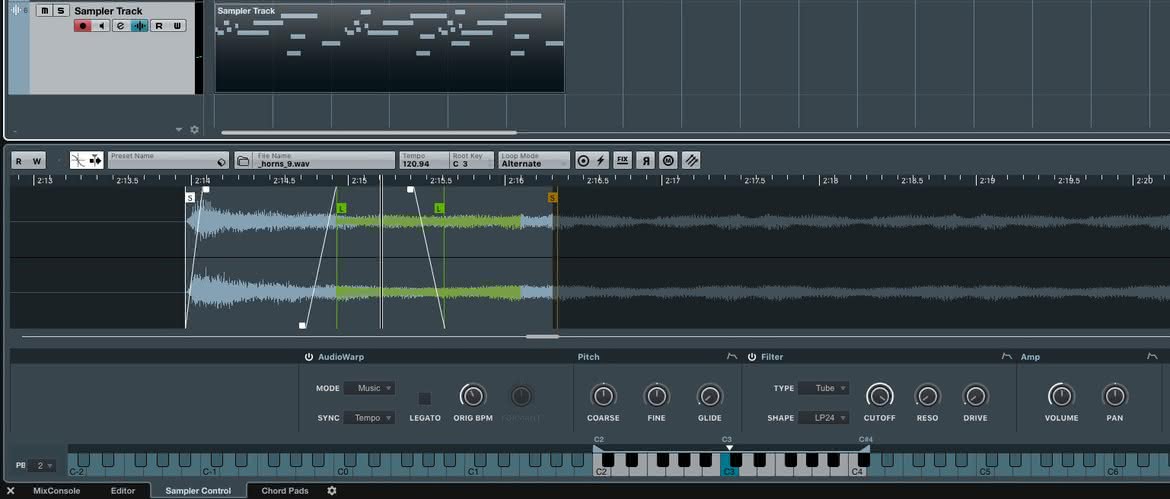The height and width of the screenshot is (499, 1170).
Task: Click the teal waveform sampler button on track
Action: tap(140, 26)
